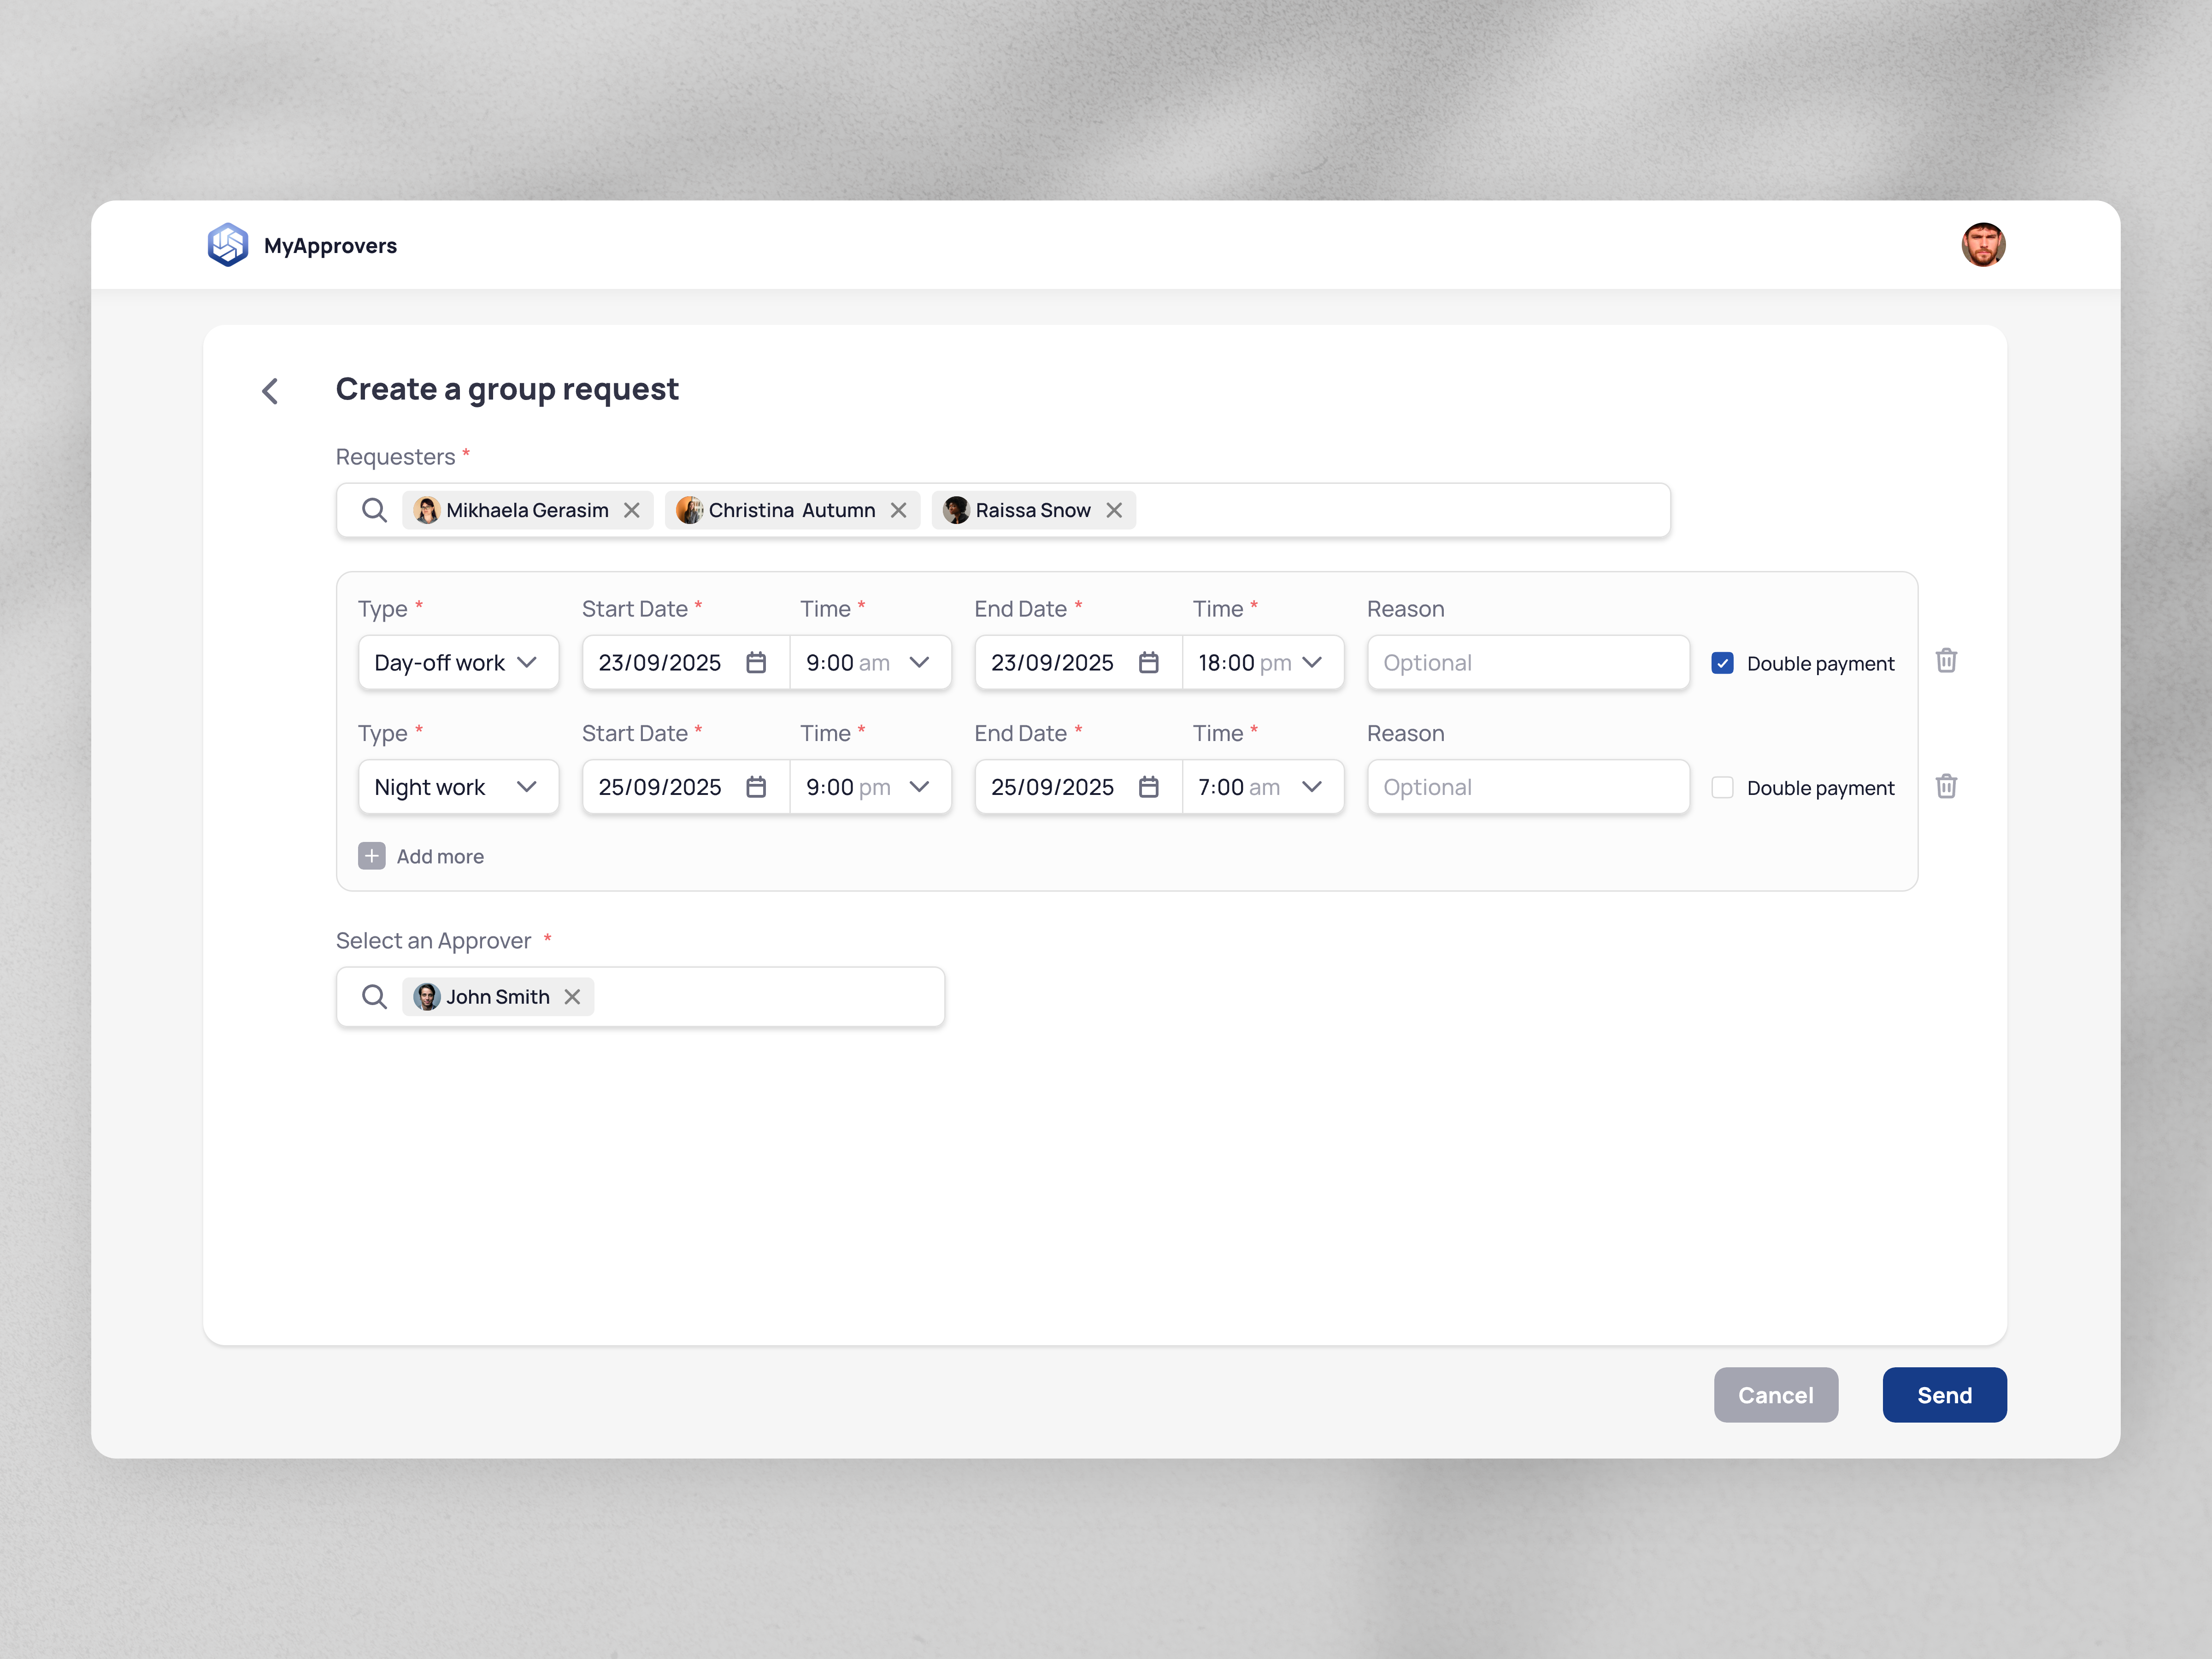This screenshot has width=2212, height=1659.
Task: Open calendar for 25/09/2025 end date
Action: click(x=1148, y=787)
